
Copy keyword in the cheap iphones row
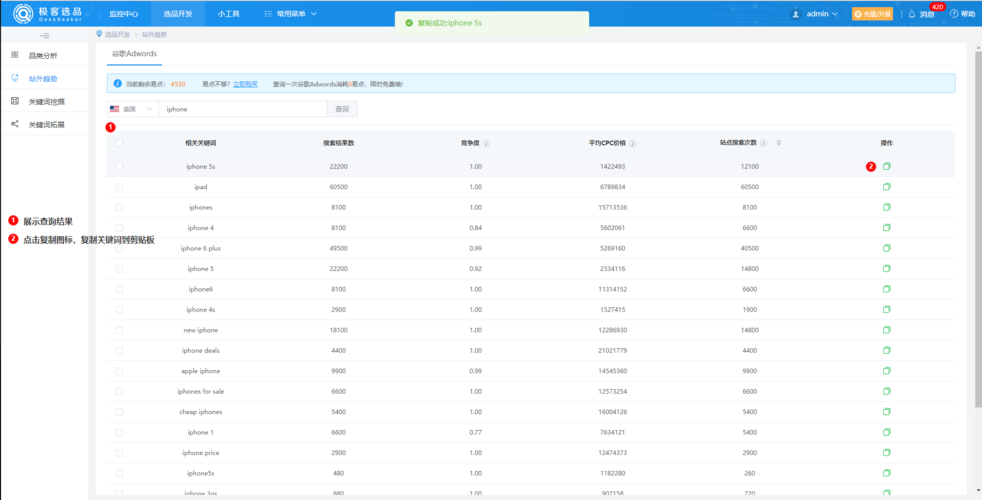tap(886, 412)
